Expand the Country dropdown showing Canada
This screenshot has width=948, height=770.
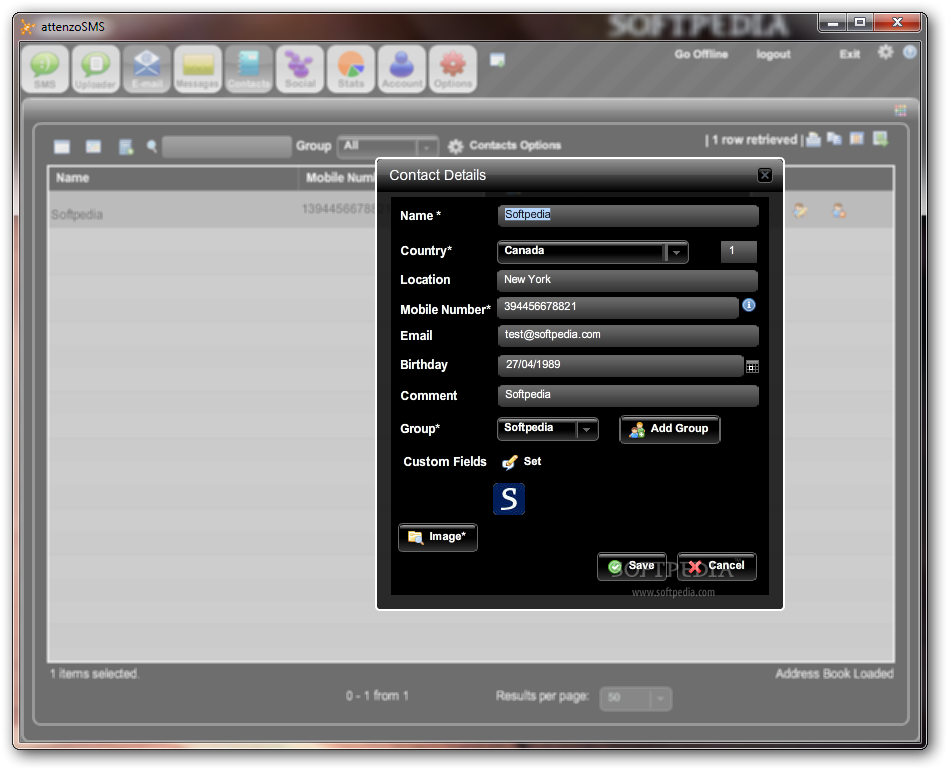pyautogui.click(x=677, y=252)
